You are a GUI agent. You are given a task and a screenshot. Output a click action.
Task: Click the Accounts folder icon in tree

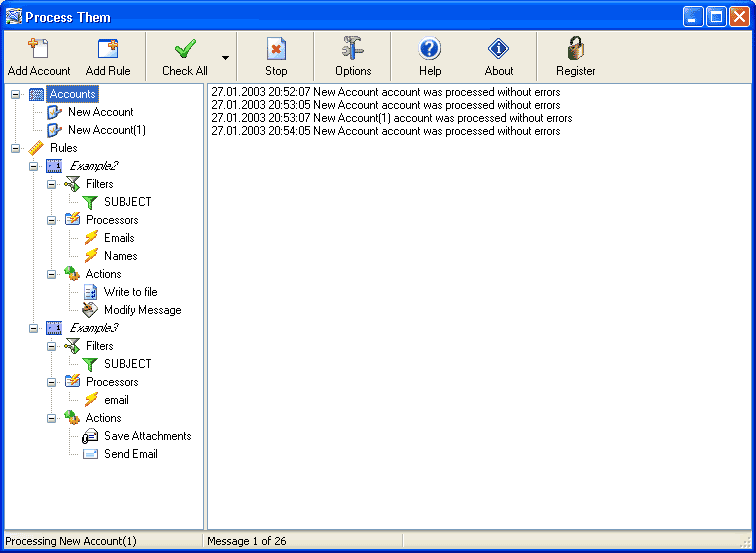(37, 94)
